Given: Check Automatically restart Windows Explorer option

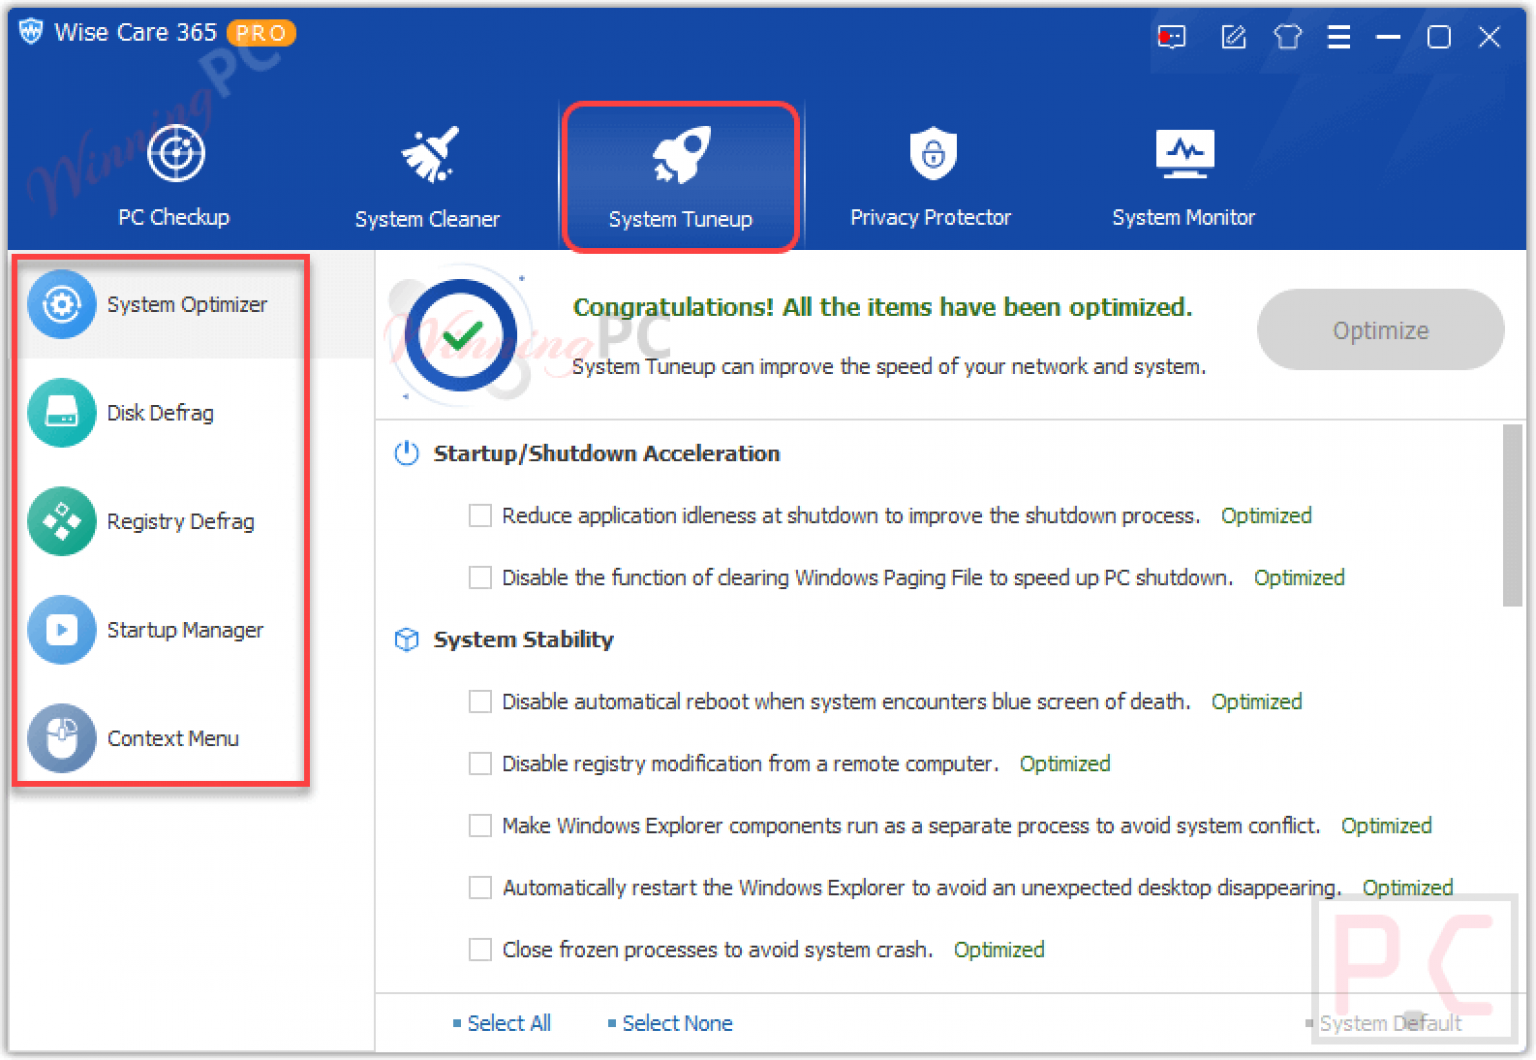Looking at the screenshot, I should coord(481,888).
